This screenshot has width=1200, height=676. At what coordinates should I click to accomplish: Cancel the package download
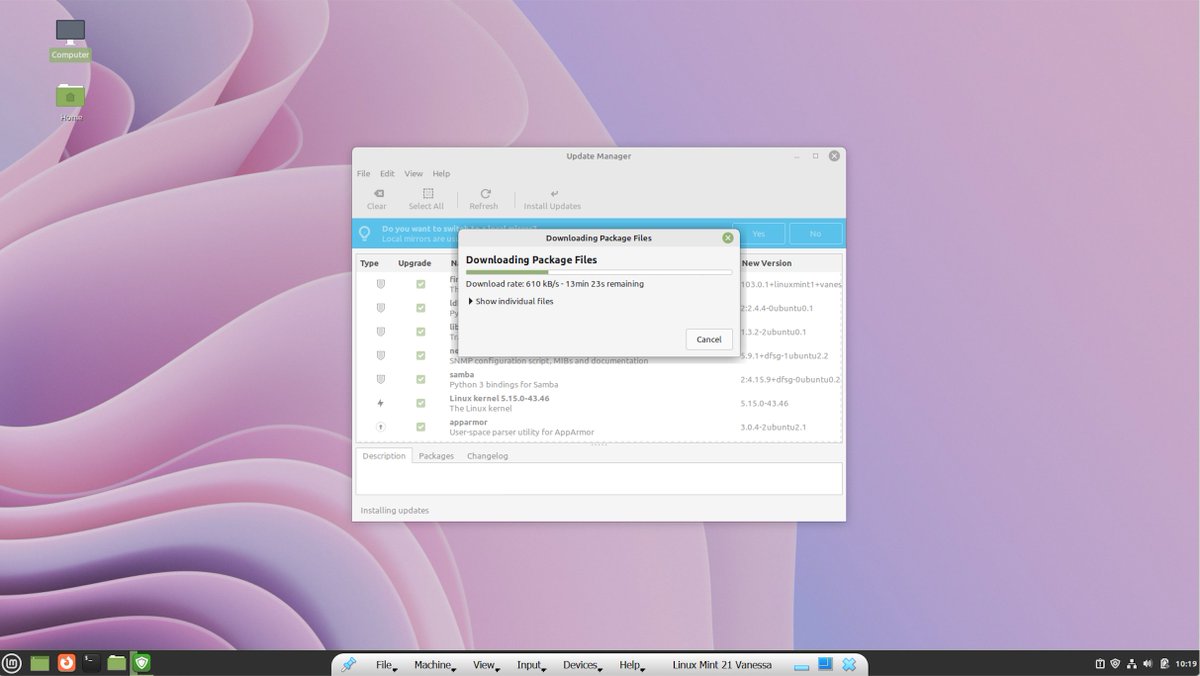tap(708, 339)
